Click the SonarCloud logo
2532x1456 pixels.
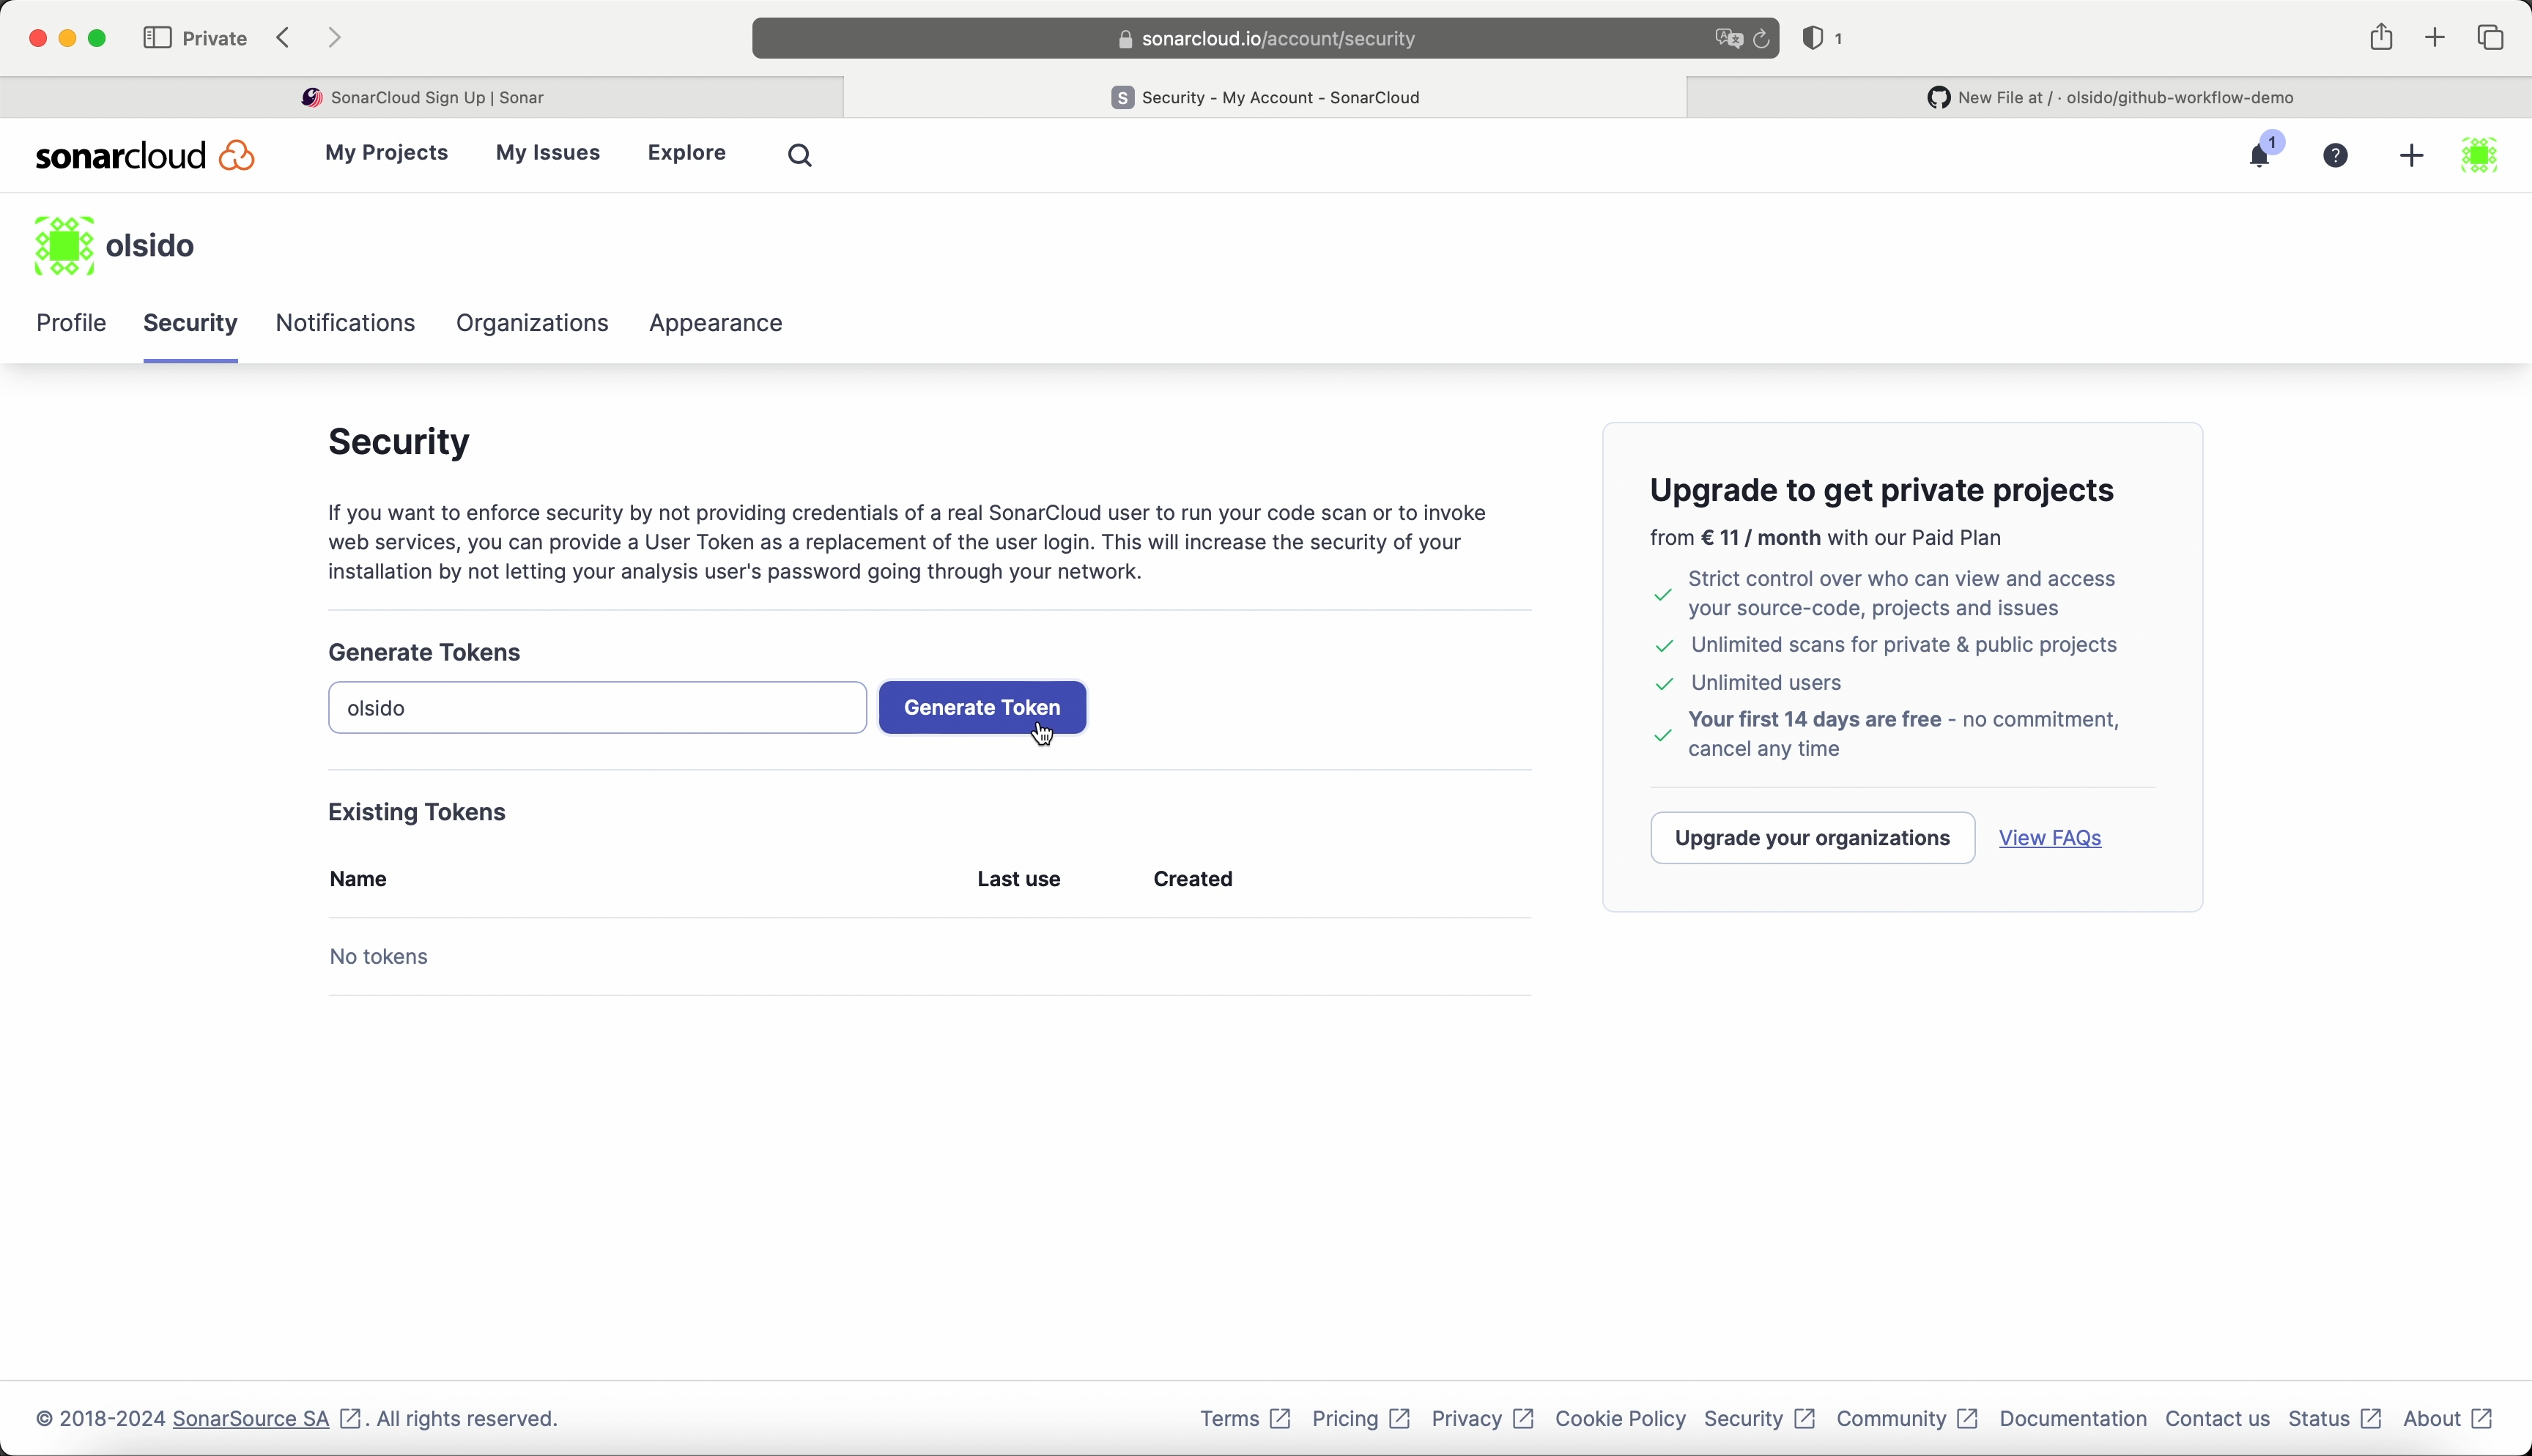[x=145, y=155]
